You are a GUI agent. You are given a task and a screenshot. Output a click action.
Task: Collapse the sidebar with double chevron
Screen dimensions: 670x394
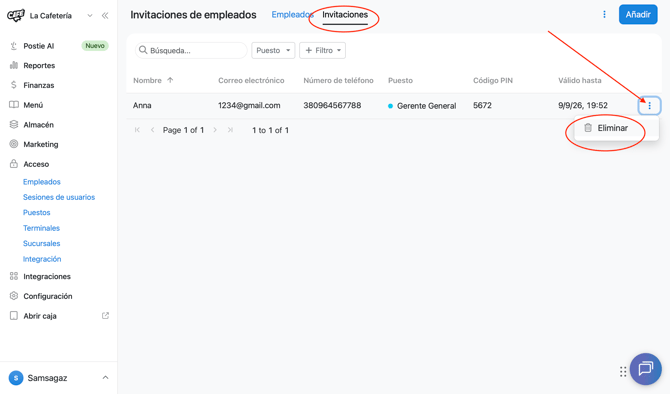[105, 16]
